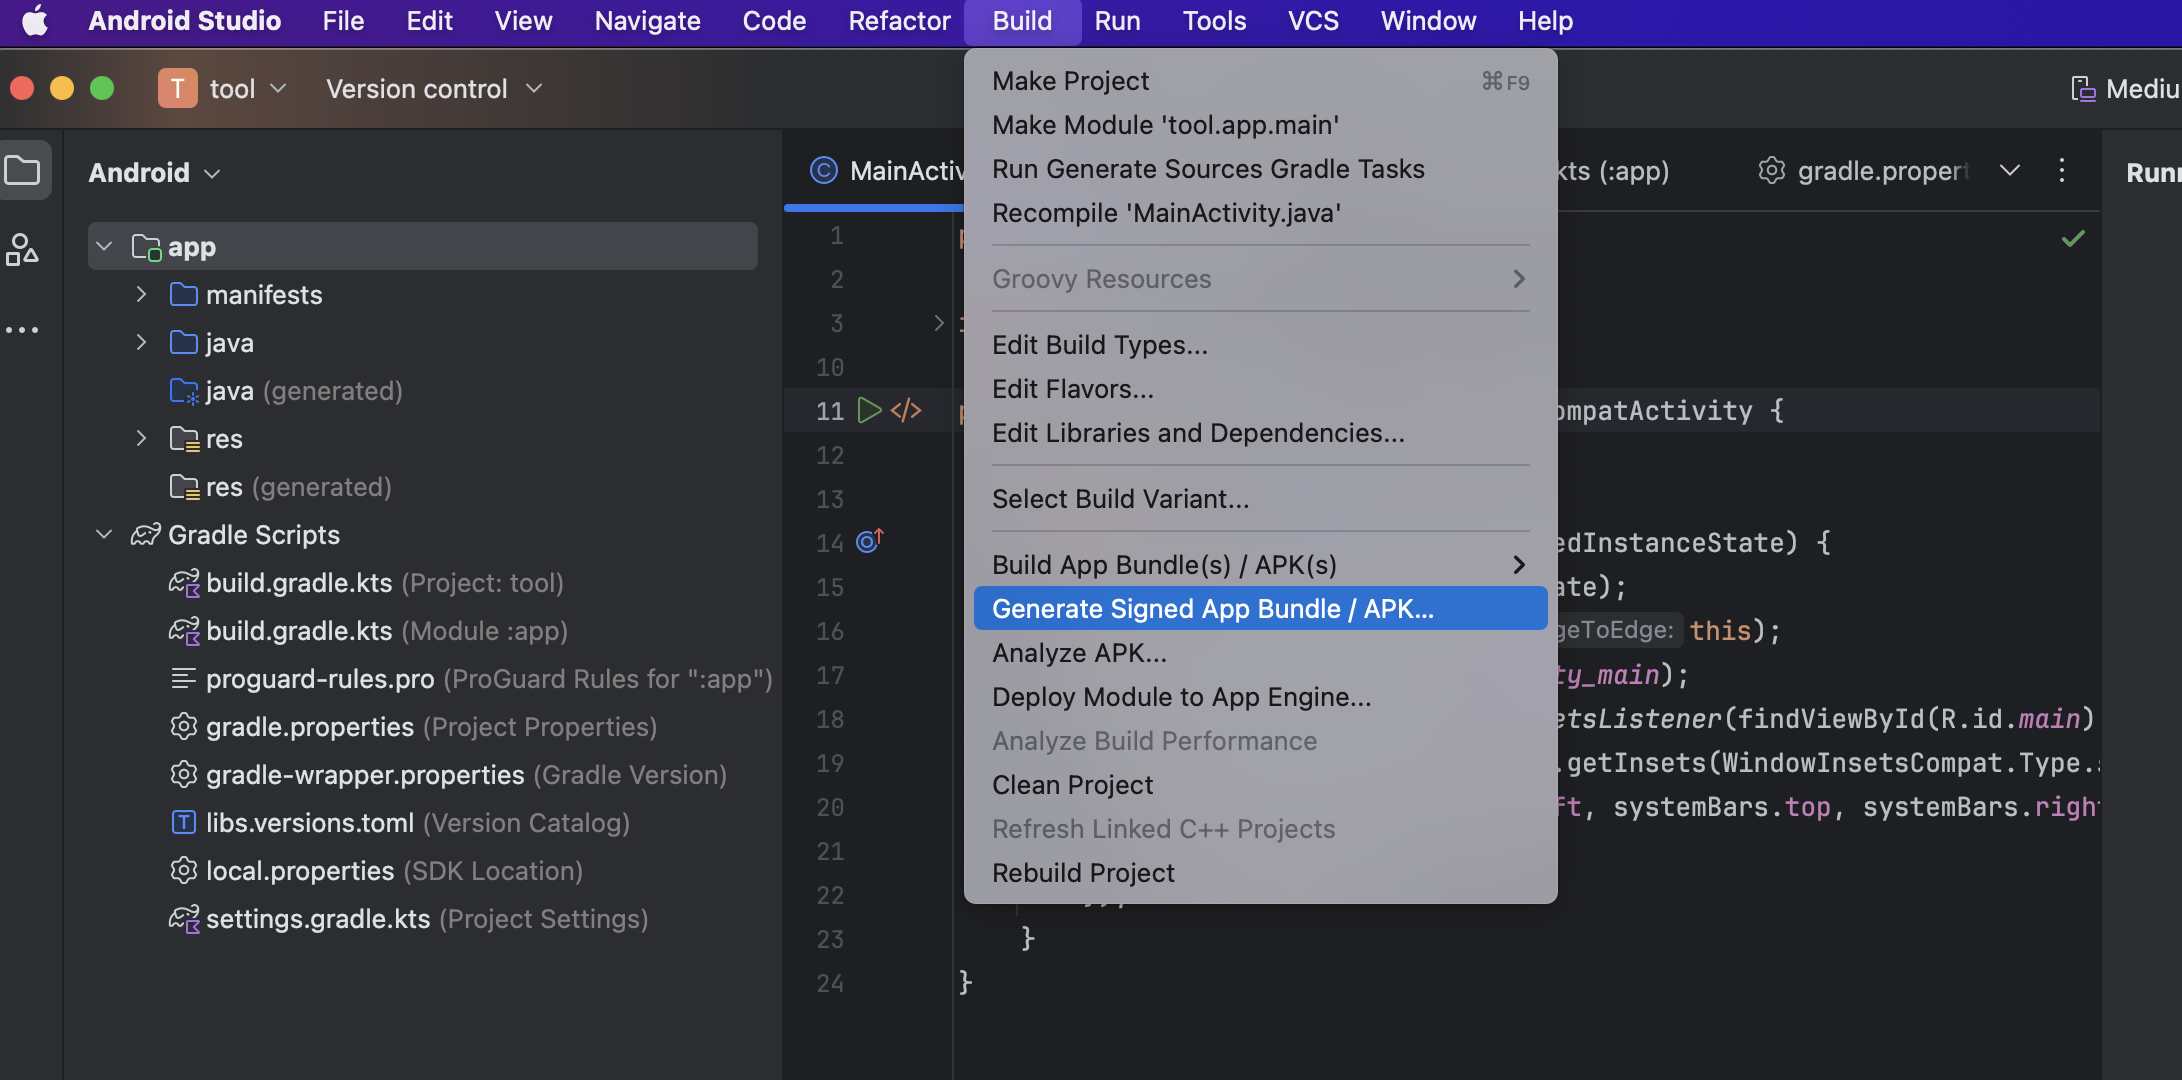Select Generate Signed App Bundle / APK
This screenshot has width=2182, height=1080.
point(1212,608)
